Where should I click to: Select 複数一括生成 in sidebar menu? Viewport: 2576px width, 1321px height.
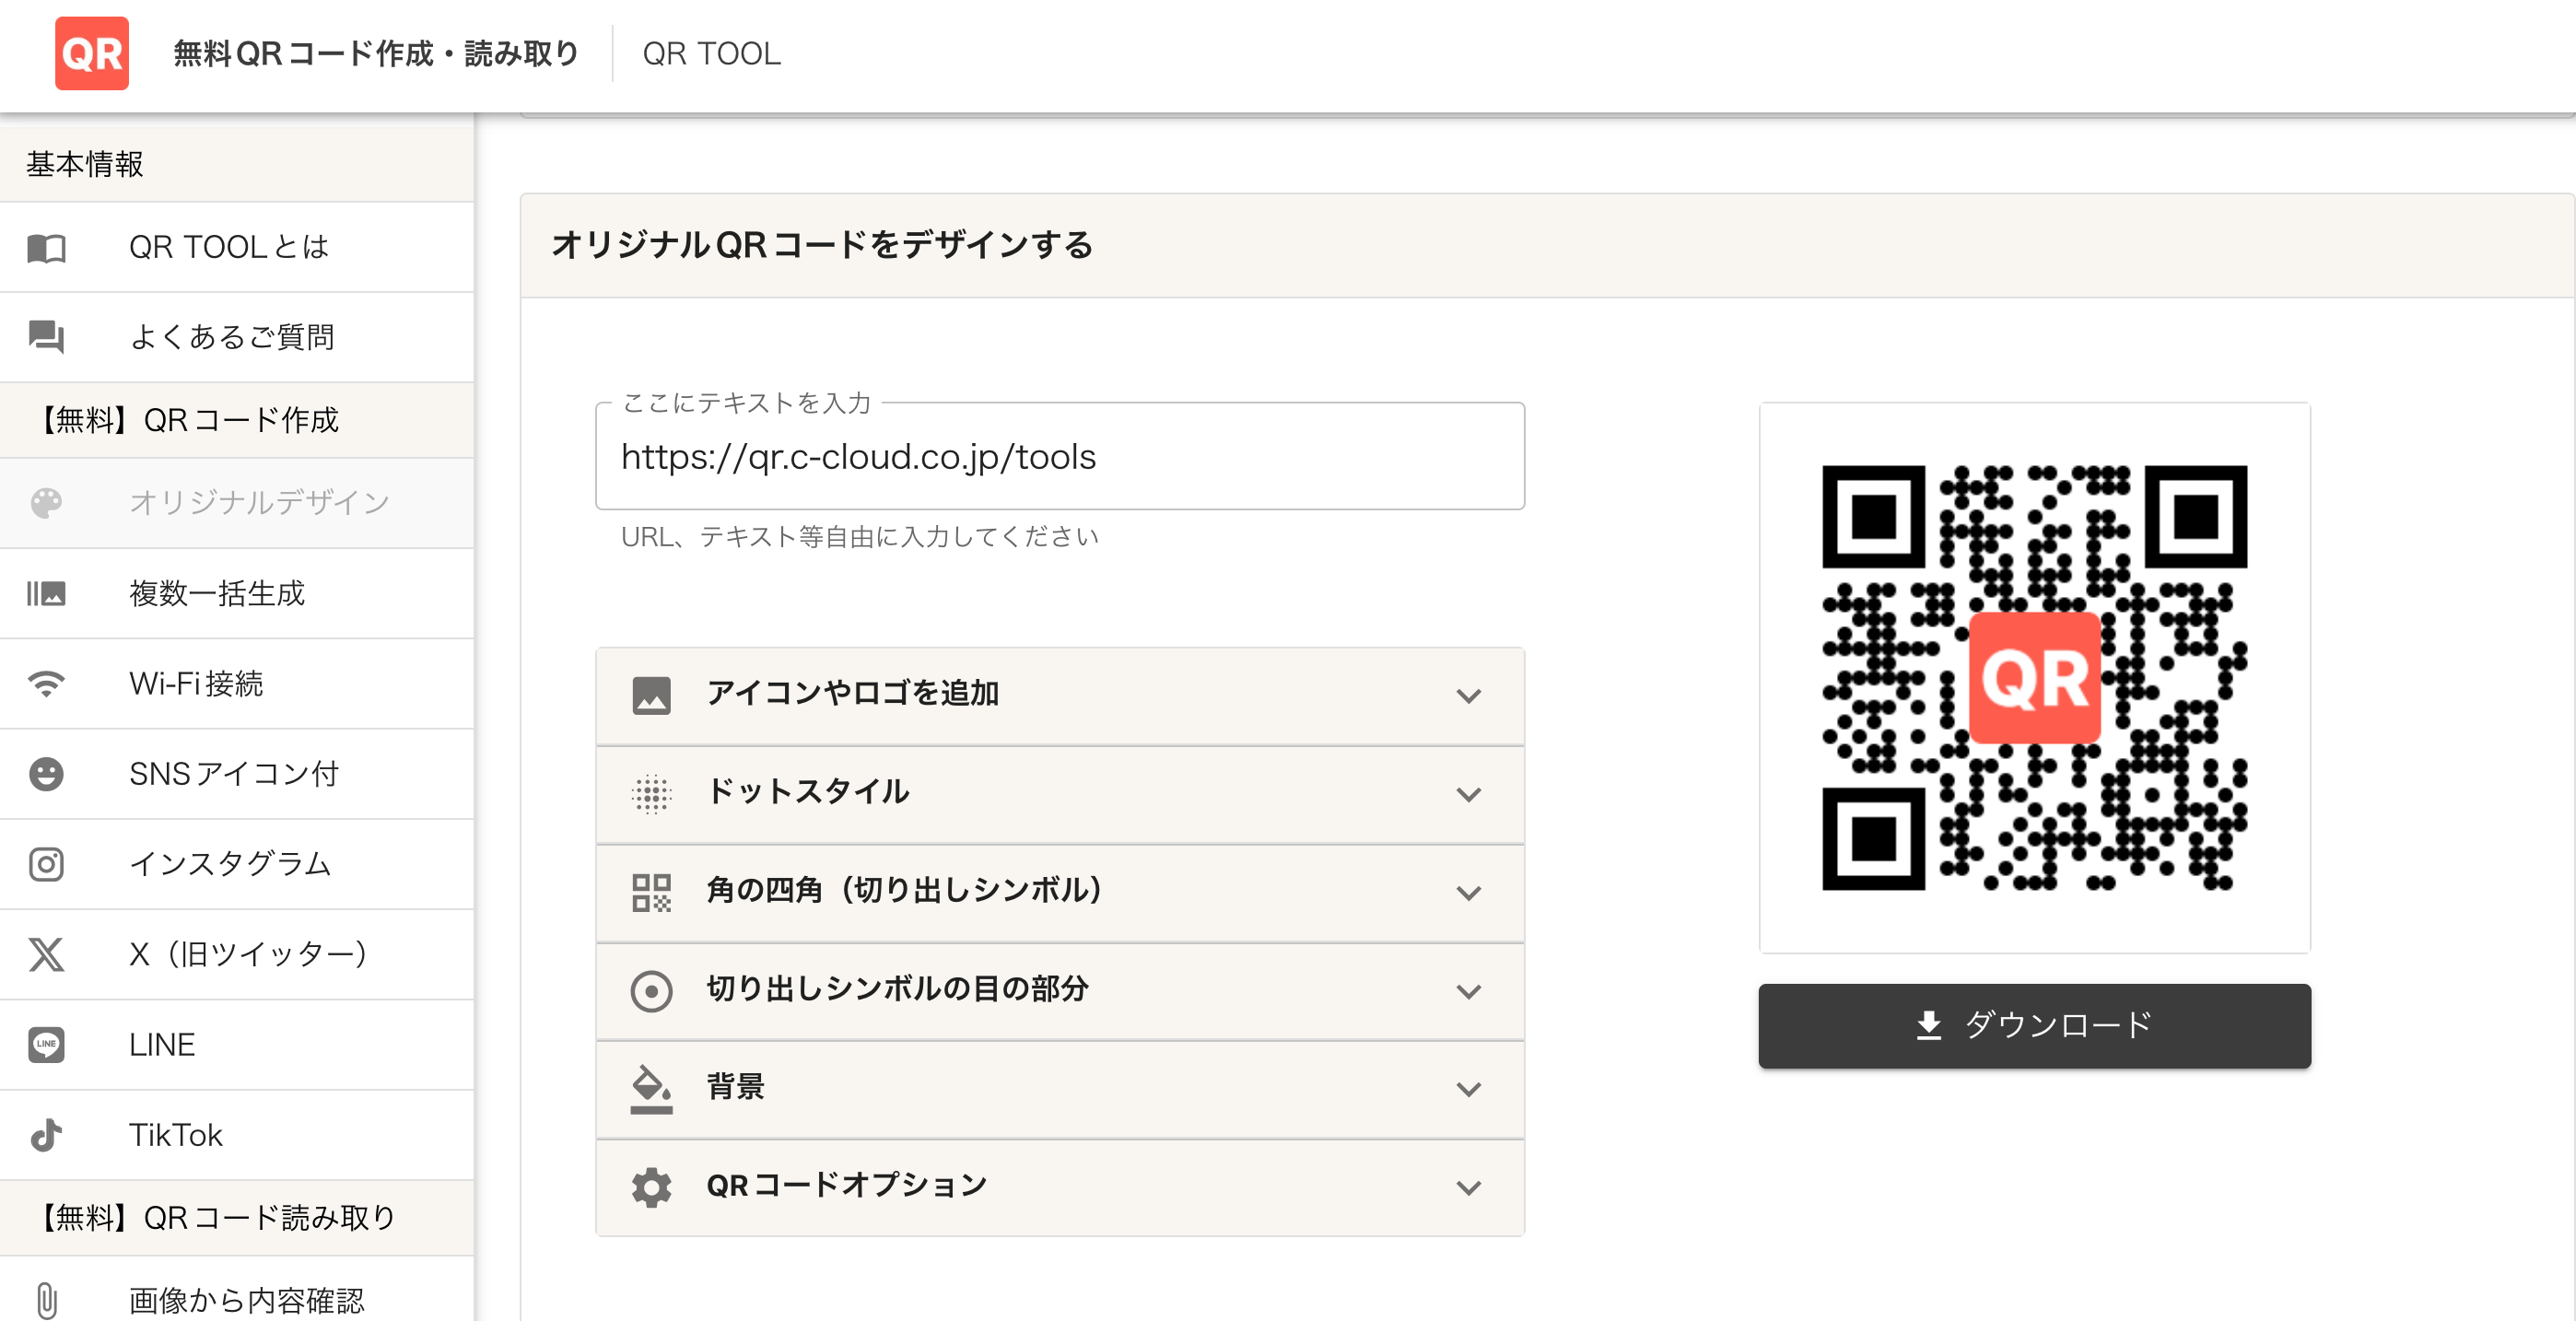click(x=217, y=594)
